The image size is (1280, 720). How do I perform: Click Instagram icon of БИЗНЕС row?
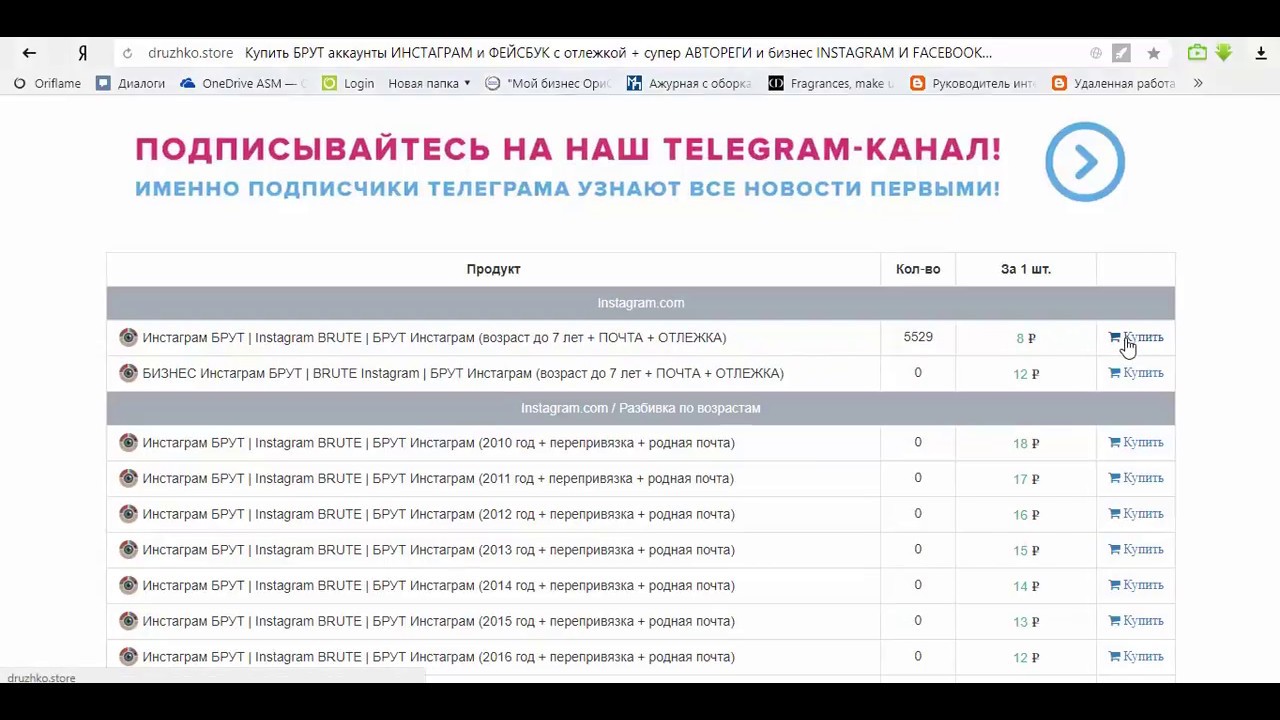pos(128,373)
